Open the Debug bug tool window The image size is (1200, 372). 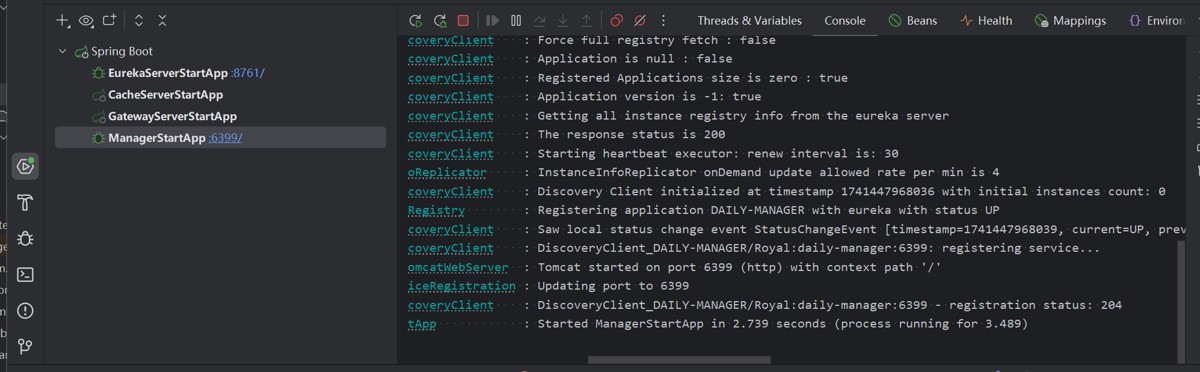click(25, 239)
